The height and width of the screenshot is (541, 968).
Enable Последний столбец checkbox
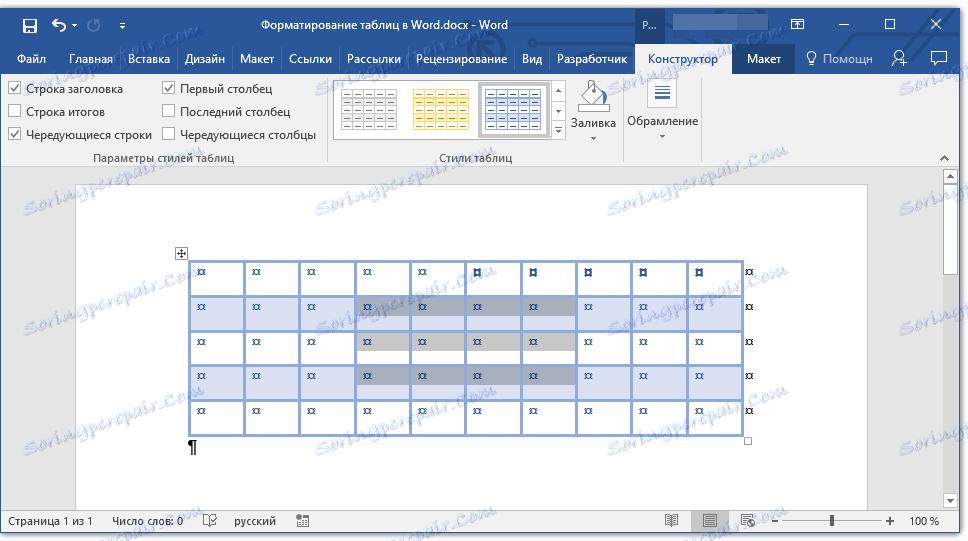point(169,111)
